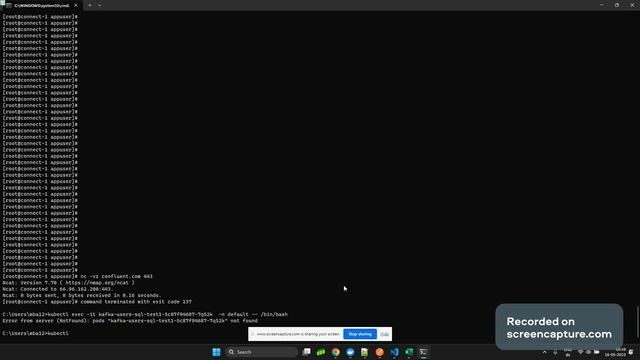Open the orange Postman icon in taskbar
The width and height of the screenshot is (640, 360).
pyautogui.click(x=380, y=352)
